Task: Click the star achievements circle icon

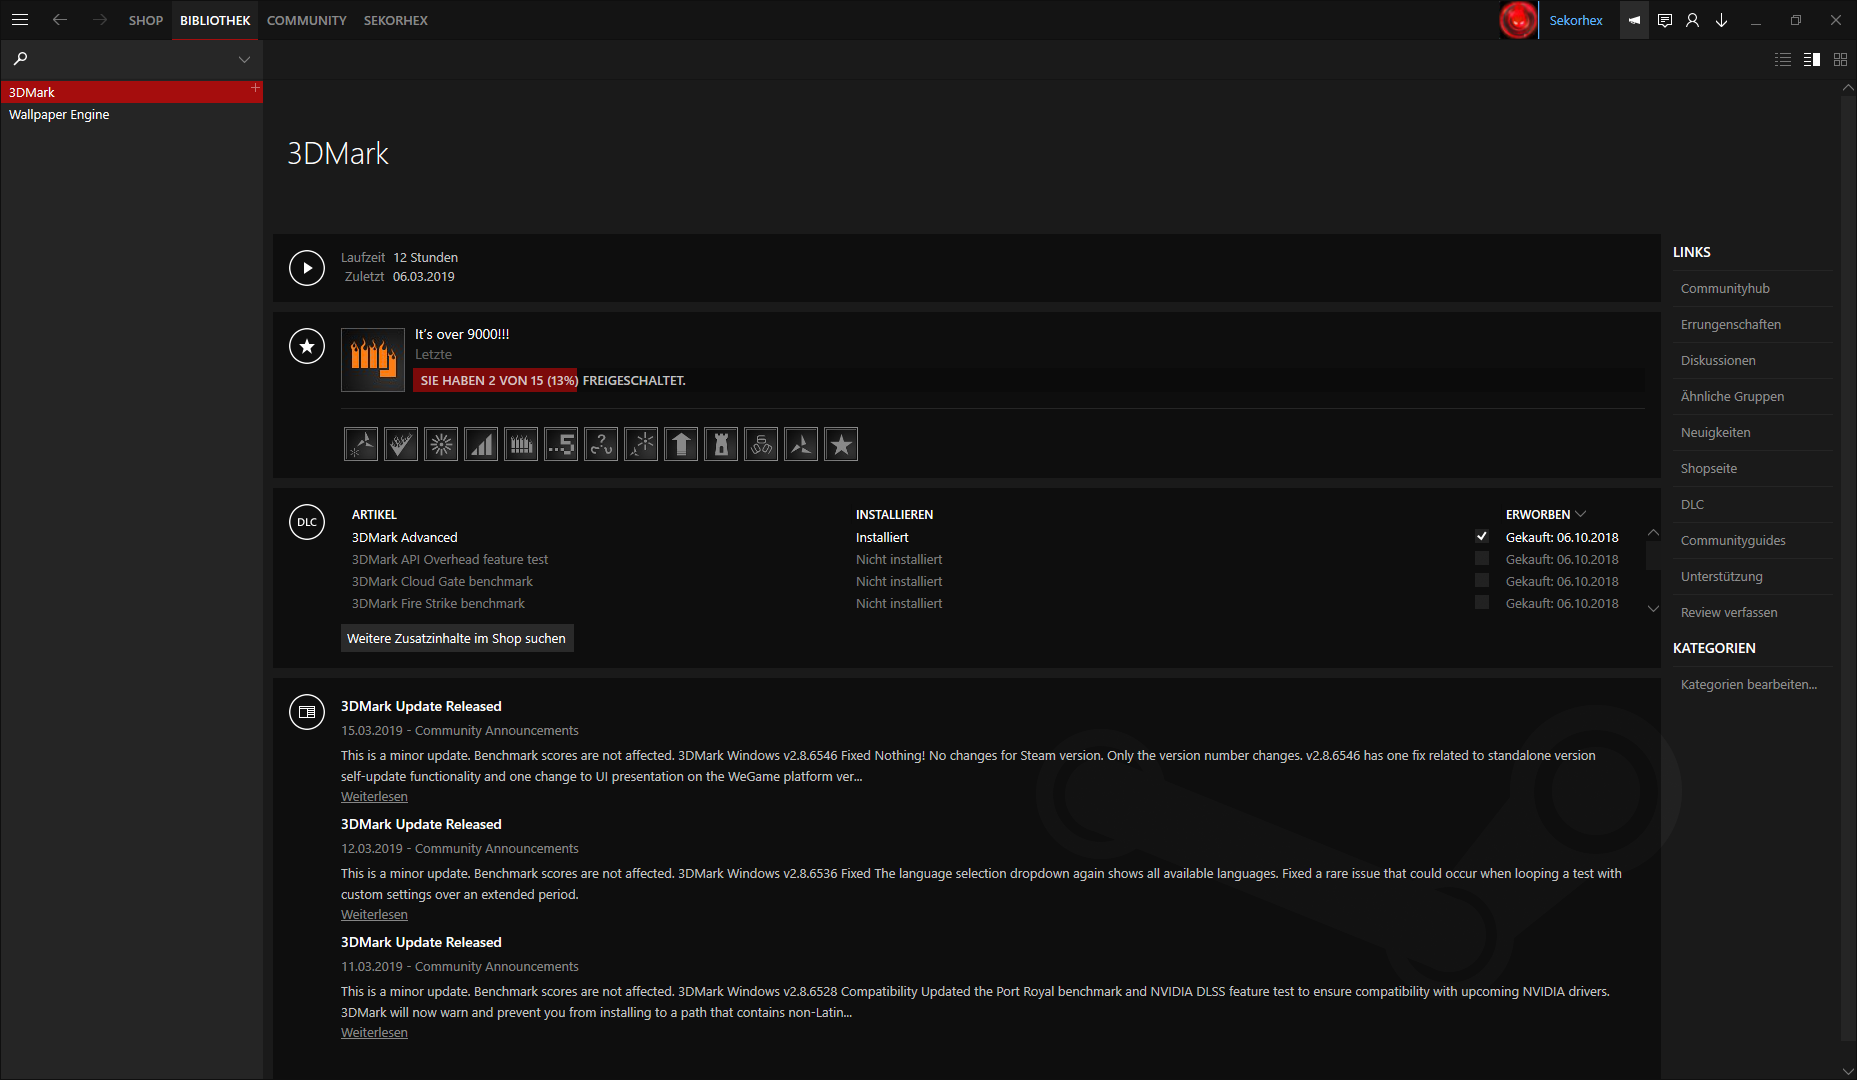Action: click(x=307, y=346)
